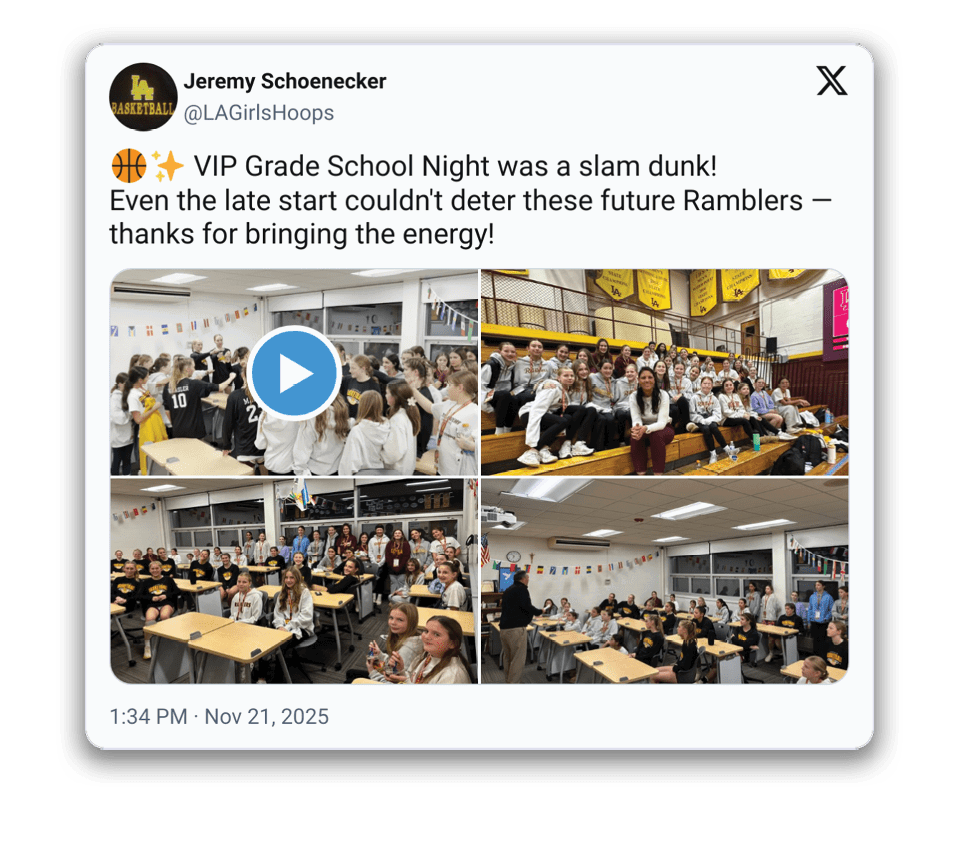
Task: Open the X logo icon
Action: point(832,80)
